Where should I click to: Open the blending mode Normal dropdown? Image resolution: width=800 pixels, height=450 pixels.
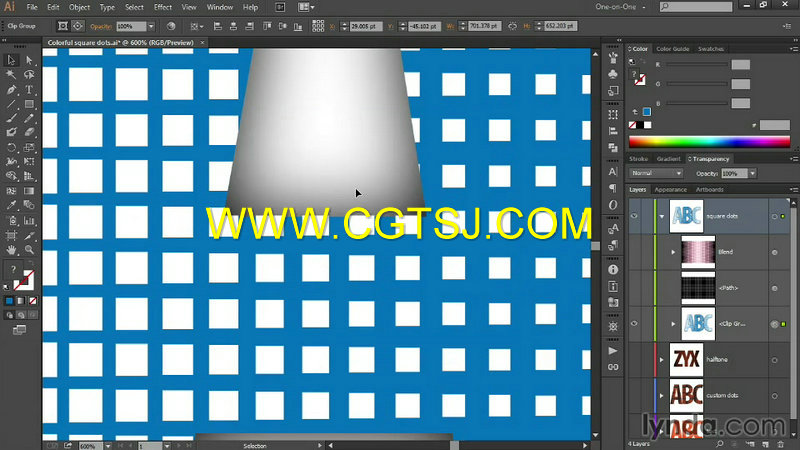coord(656,173)
